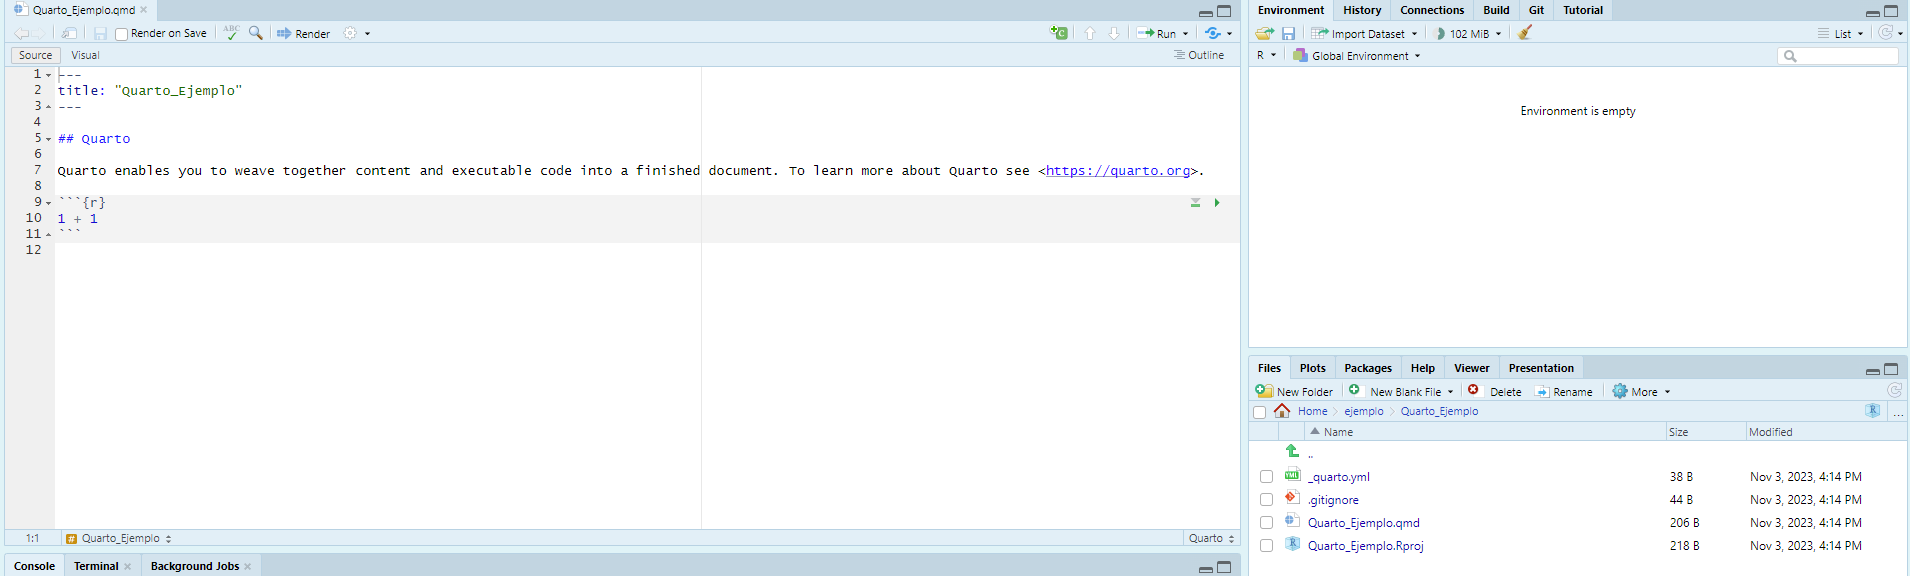1910x576 pixels.
Task: Click the spell check ABC icon
Action: click(x=231, y=33)
